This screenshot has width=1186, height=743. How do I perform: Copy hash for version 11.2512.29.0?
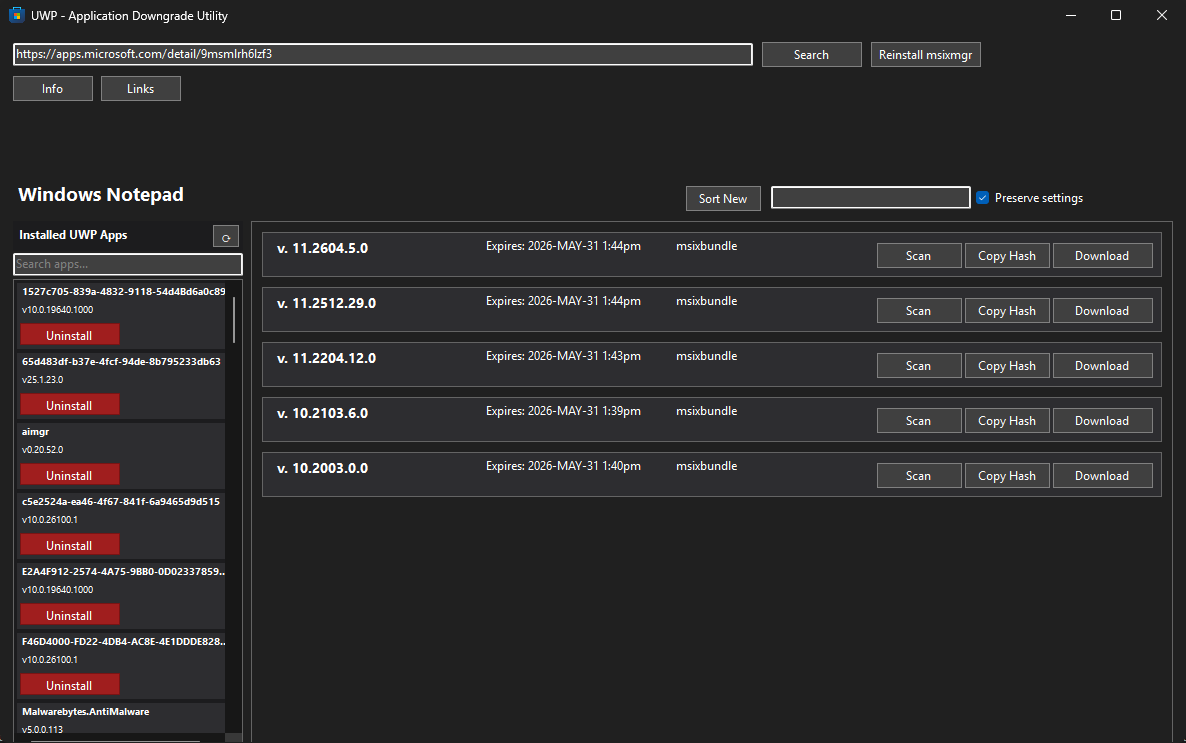[1007, 311]
